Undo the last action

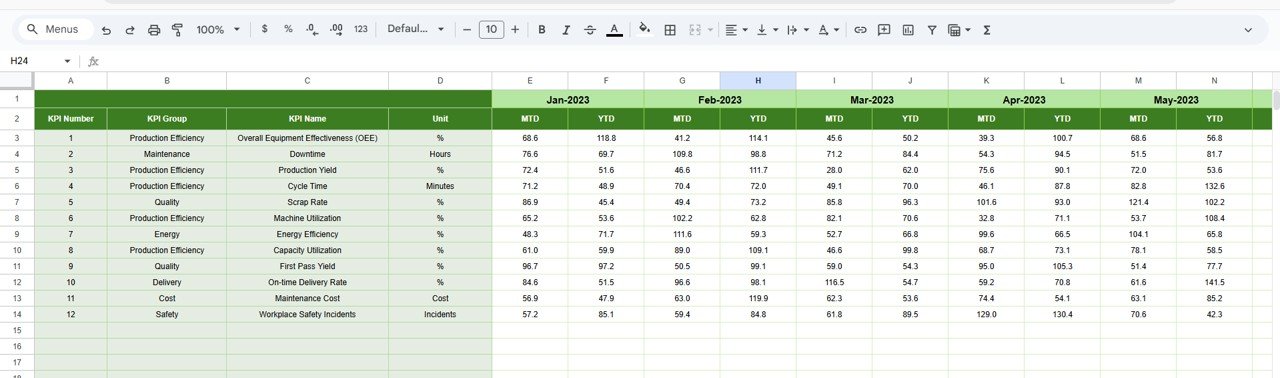(107, 30)
